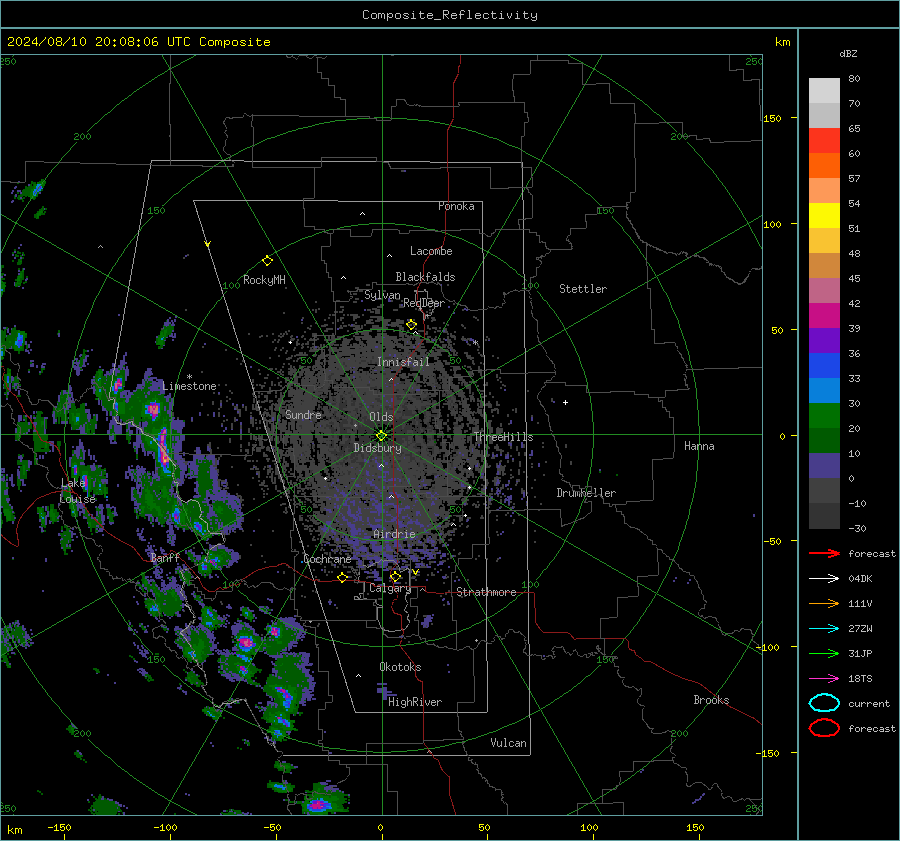The image size is (900, 841).
Task: Click the Blackfalds city label
Action: tap(425, 277)
